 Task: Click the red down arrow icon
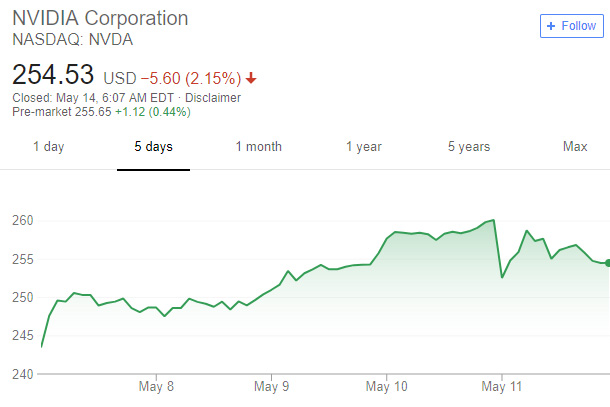(250, 77)
